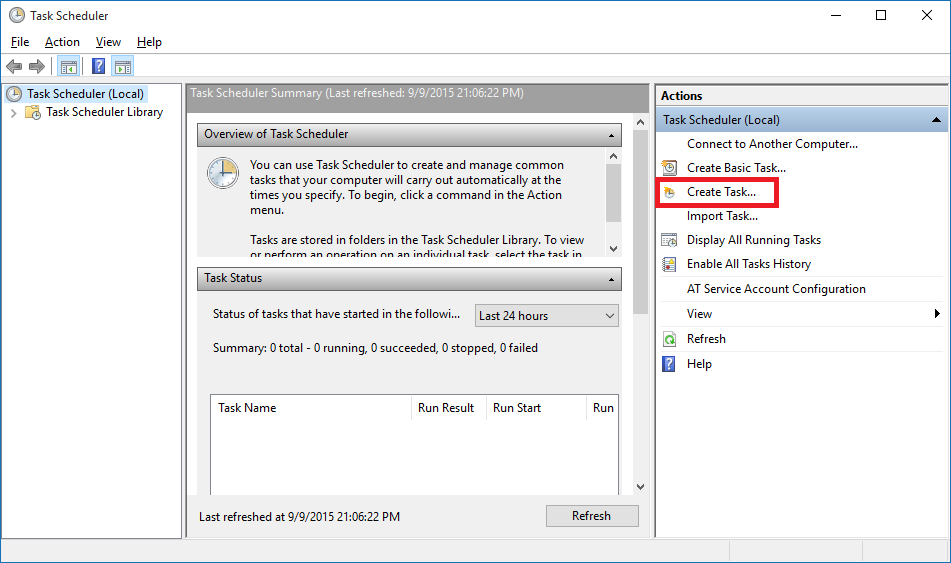Image resolution: width=951 pixels, height=563 pixels.
Task: Click the Back arrow in the toolbar
Action: [x=14, y=67]
